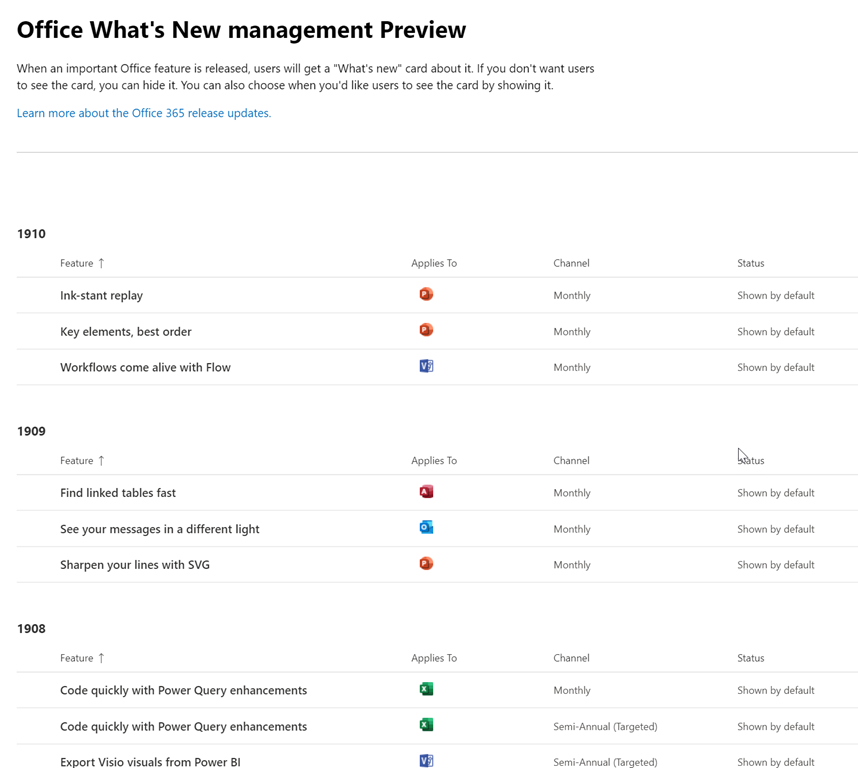Click the Outlook icon next to See your messages
This screenshot has width=858, height=768.
pyautogui.click(x=426, y=527)
